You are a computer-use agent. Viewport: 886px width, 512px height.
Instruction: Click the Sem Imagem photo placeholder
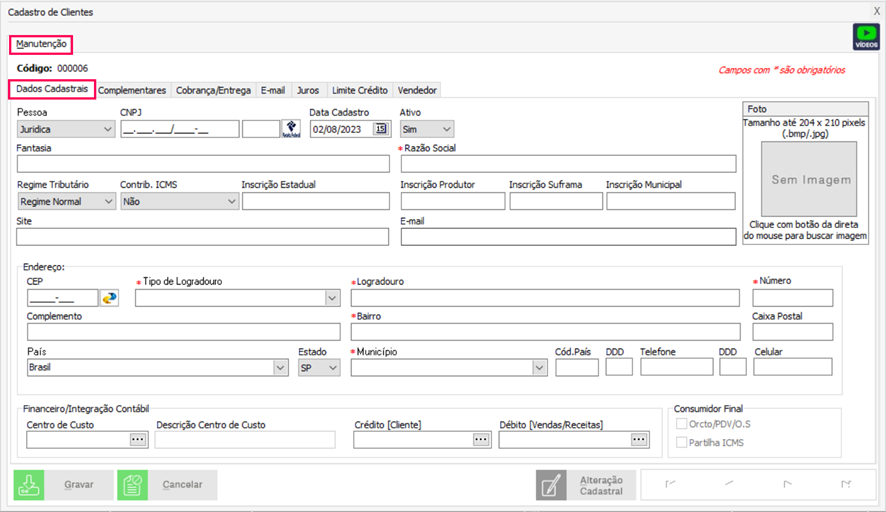805,180
